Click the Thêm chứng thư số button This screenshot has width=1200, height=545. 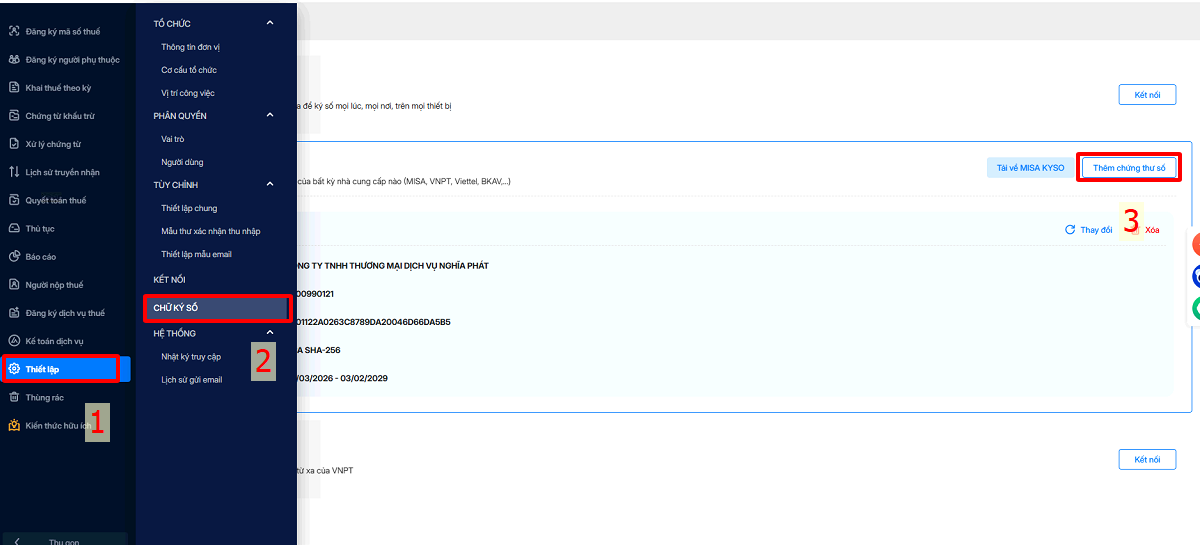(1129, 168)
